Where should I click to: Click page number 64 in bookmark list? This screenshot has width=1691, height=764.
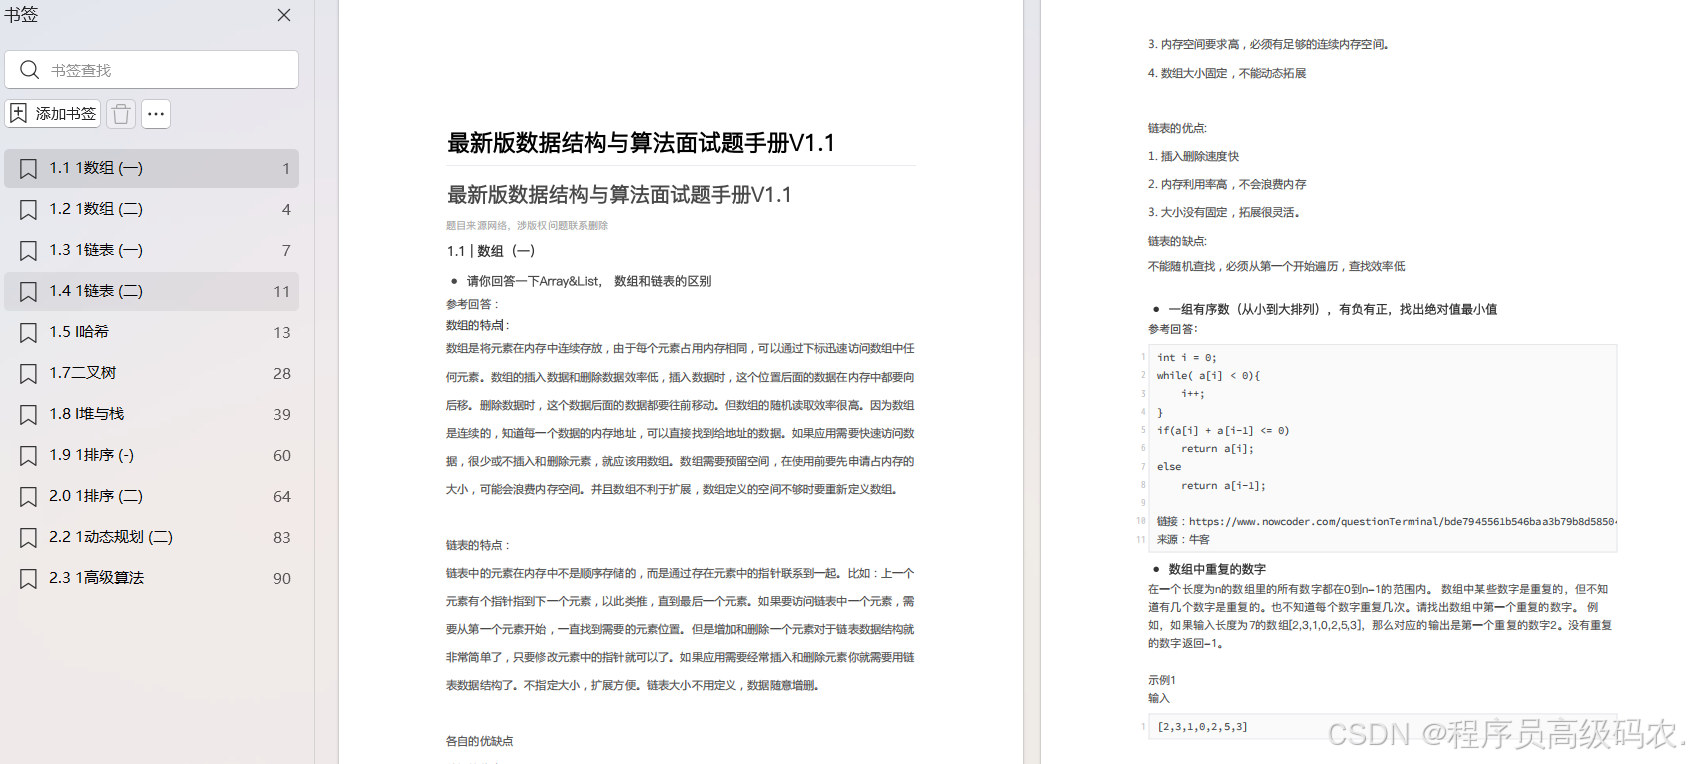pyautogui.click(x=282, y=497)
